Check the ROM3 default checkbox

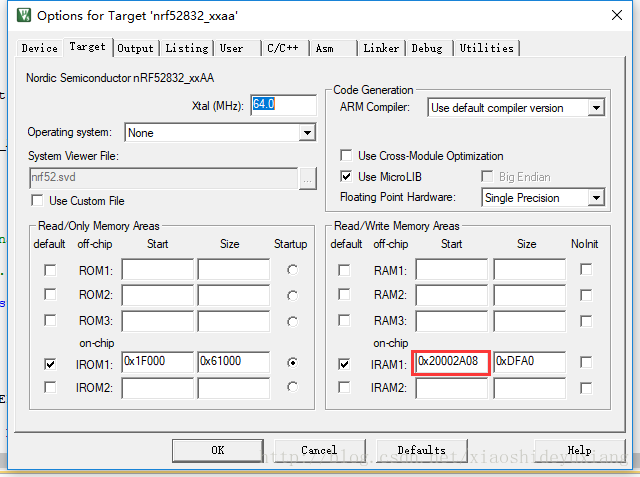tap(50, 320)
